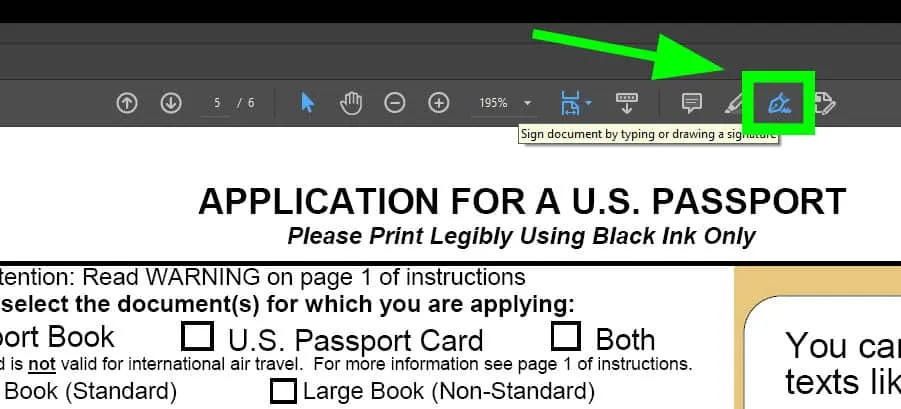The image size is (901, 409).
Task: Open the 195% zoom level dropdown
Action: tap(527, 103)
